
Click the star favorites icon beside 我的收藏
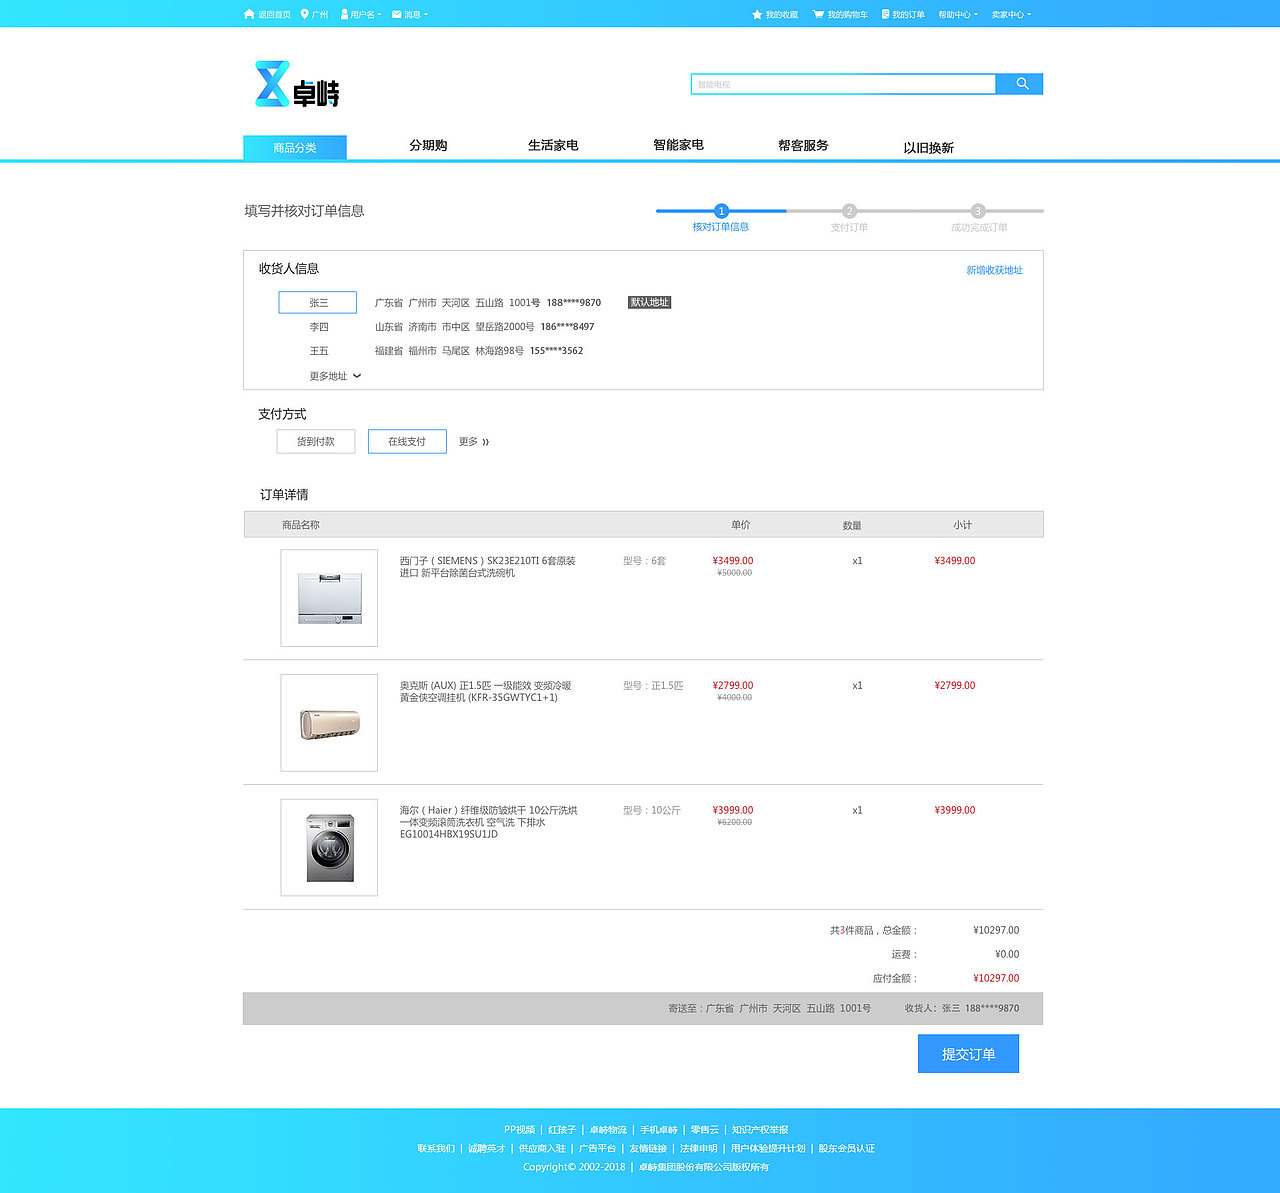coord(757,14)
